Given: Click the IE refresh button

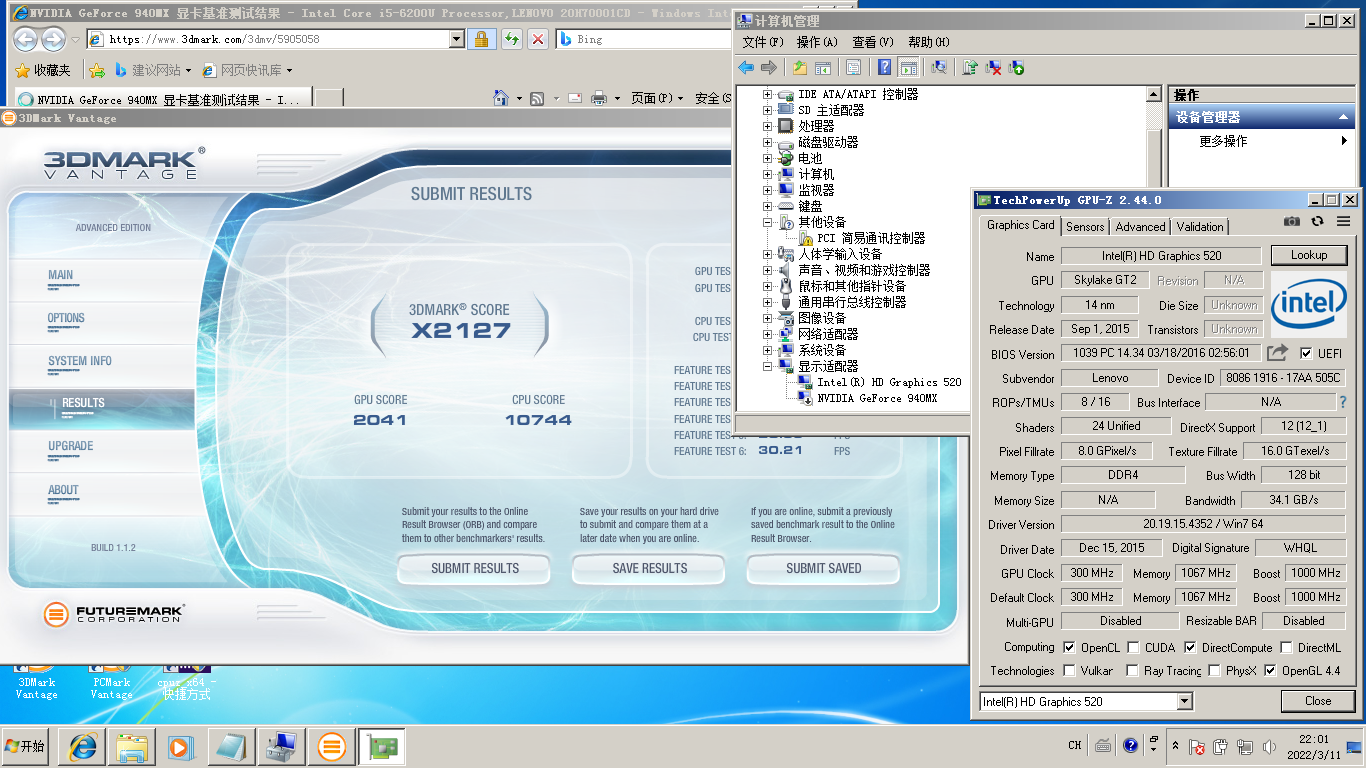Looking at the screenshot, I should click(x=512, y=39).
